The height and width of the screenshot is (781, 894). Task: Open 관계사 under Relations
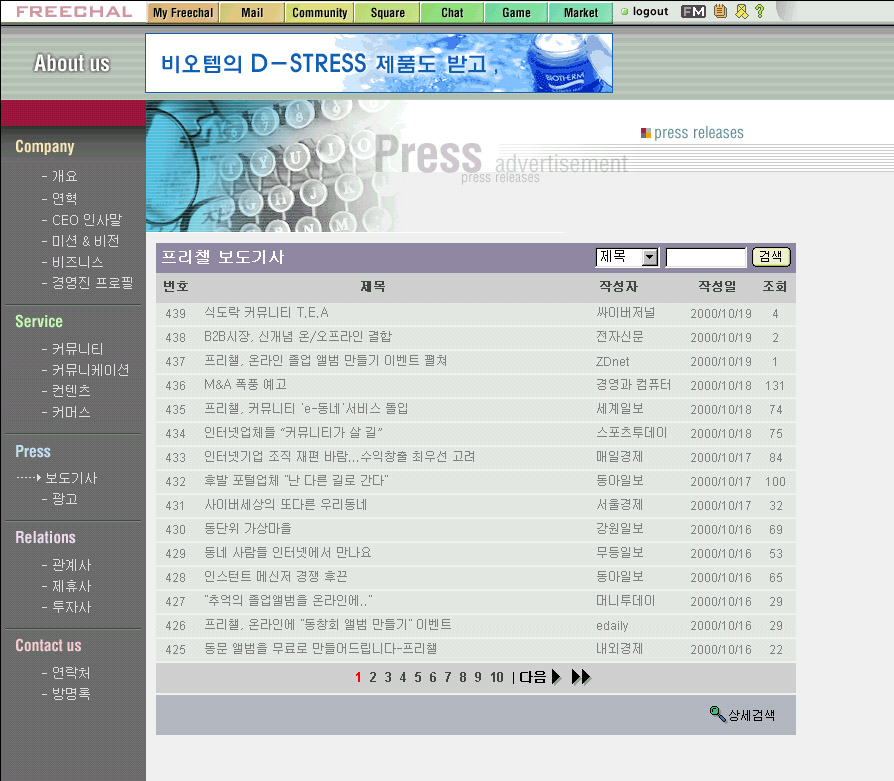tap(71, 565)
